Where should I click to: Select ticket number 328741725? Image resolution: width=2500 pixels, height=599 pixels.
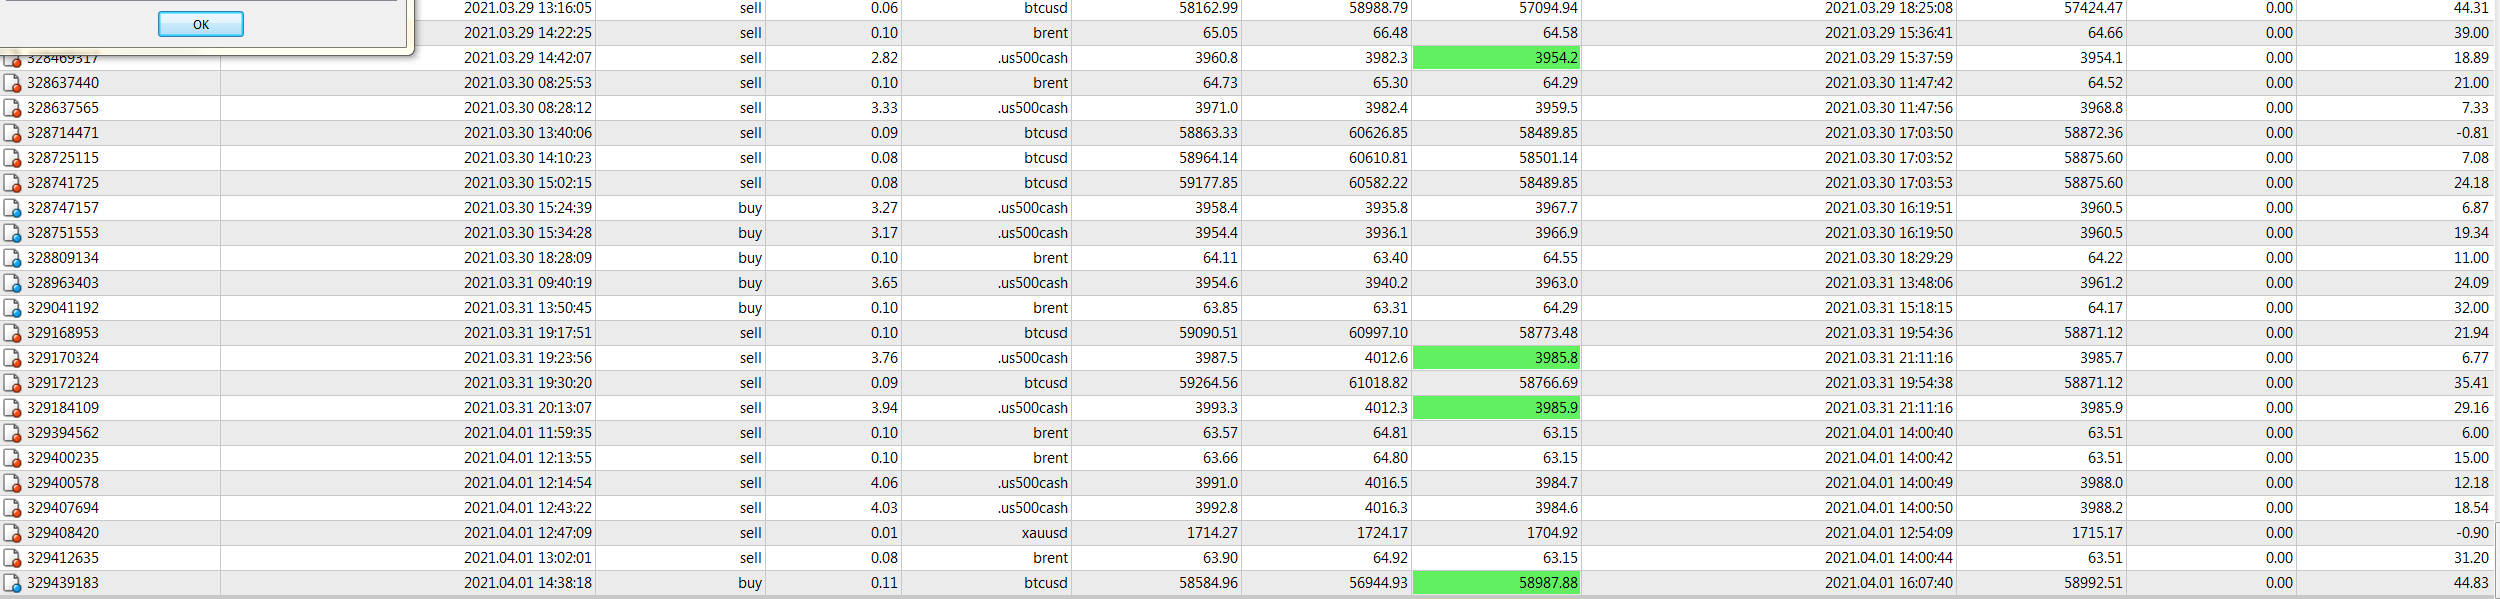pos(63,183)
